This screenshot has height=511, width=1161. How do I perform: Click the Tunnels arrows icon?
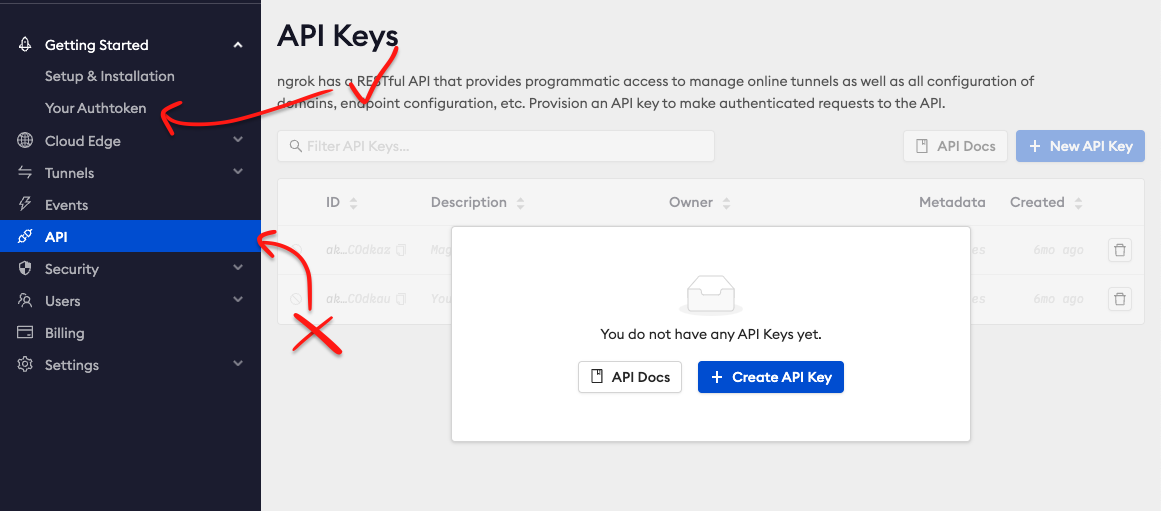[25, 173]
